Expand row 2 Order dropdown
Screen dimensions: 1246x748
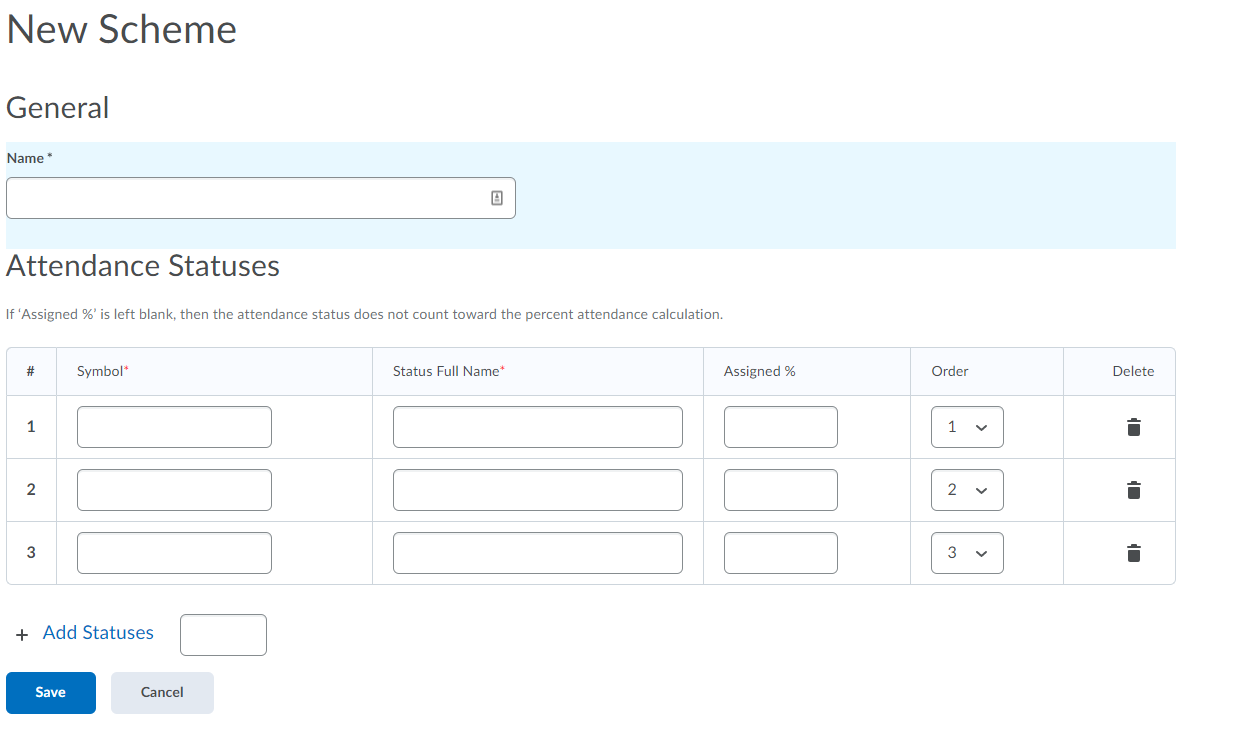(966, 490)
